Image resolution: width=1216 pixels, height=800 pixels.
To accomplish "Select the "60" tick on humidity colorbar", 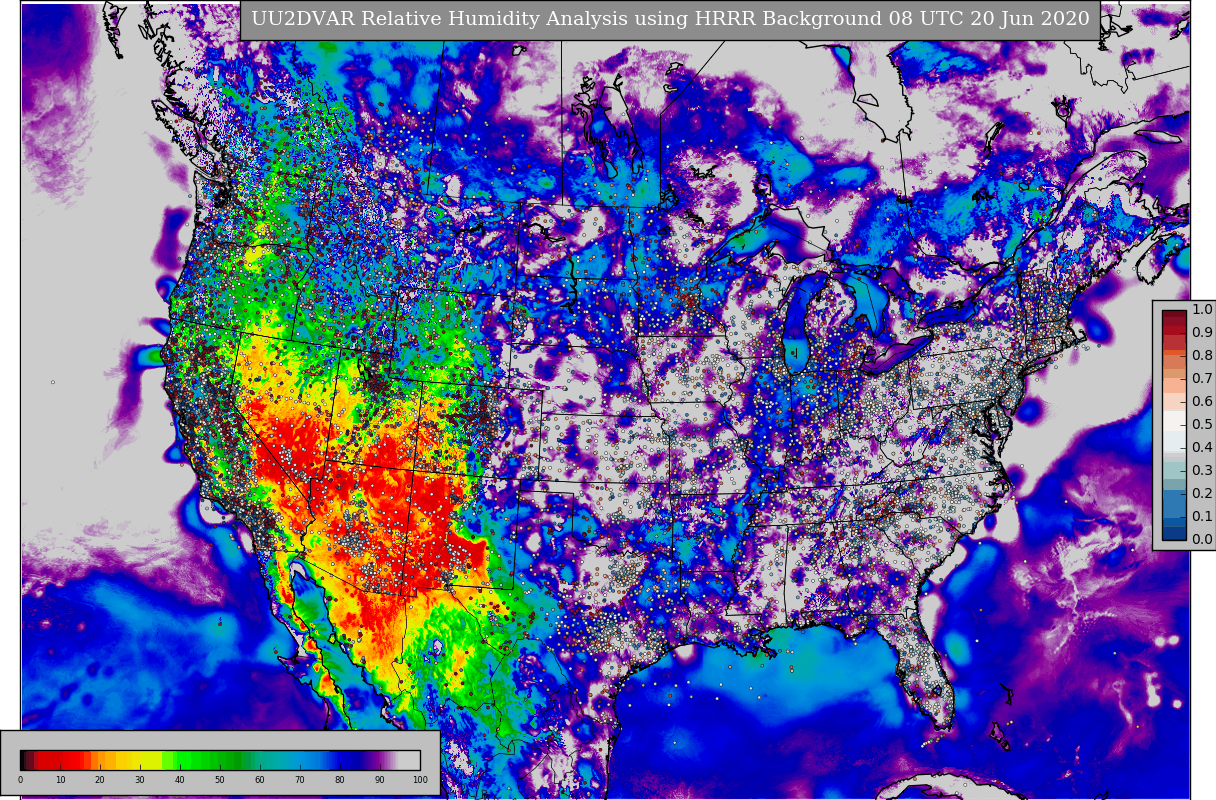I will pyautogui.click(x=260, y=780).
